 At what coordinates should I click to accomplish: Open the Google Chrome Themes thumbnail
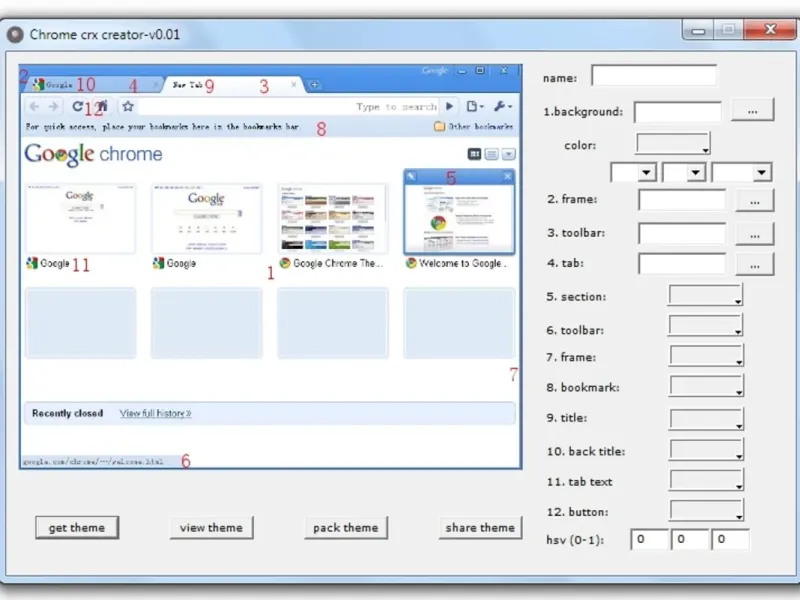[x=333, y=219]
